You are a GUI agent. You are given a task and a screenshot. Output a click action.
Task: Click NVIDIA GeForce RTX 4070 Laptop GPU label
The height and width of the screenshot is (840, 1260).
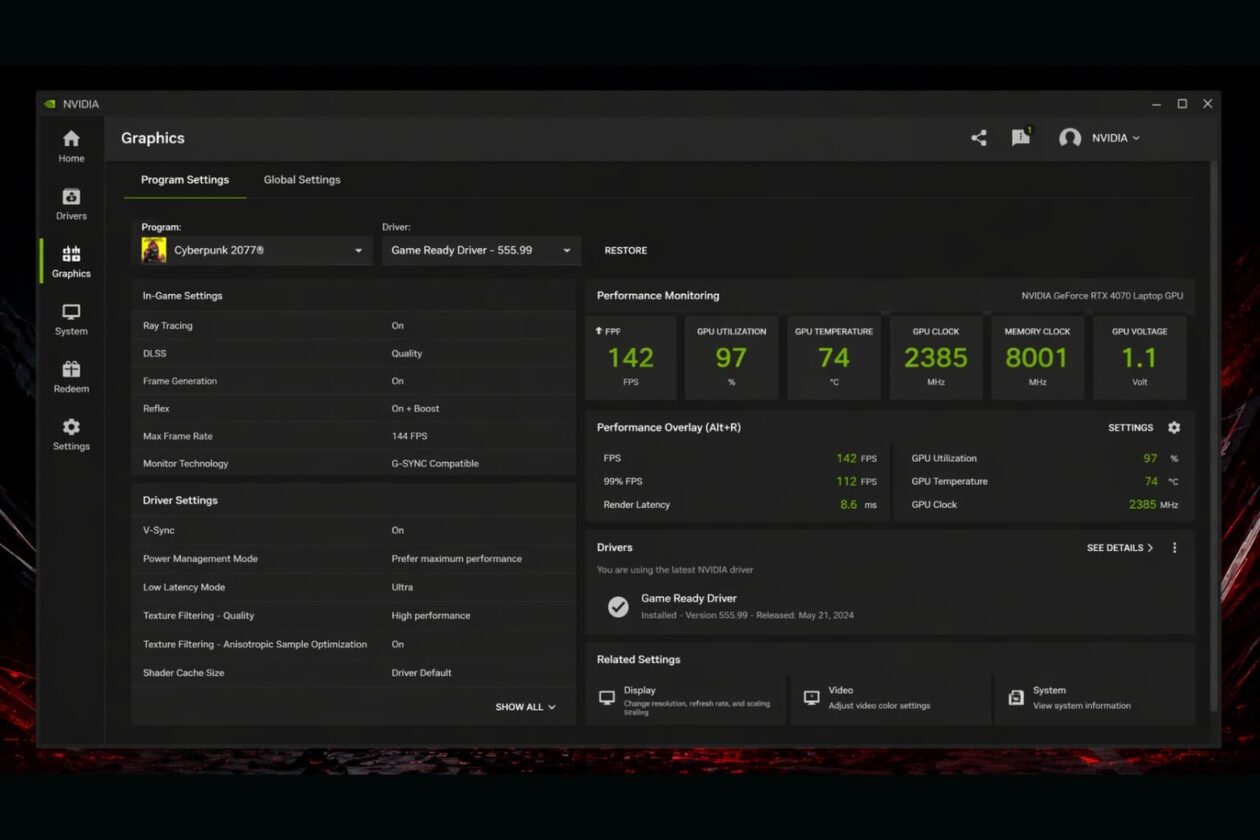click(1102, 296)
